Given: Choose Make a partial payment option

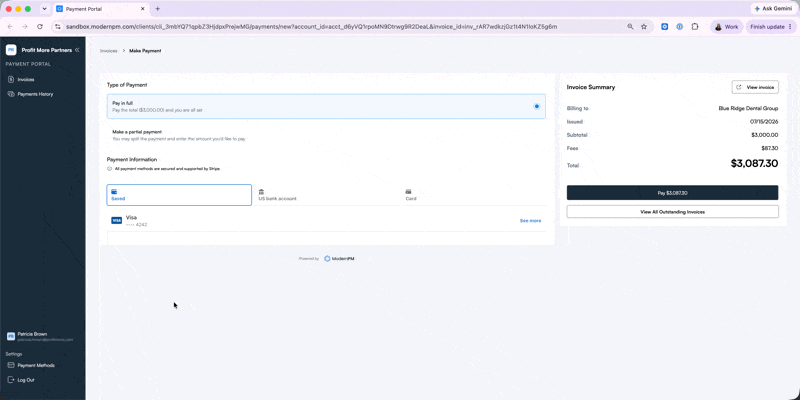Looking at the screenshot, I should 326,135.
